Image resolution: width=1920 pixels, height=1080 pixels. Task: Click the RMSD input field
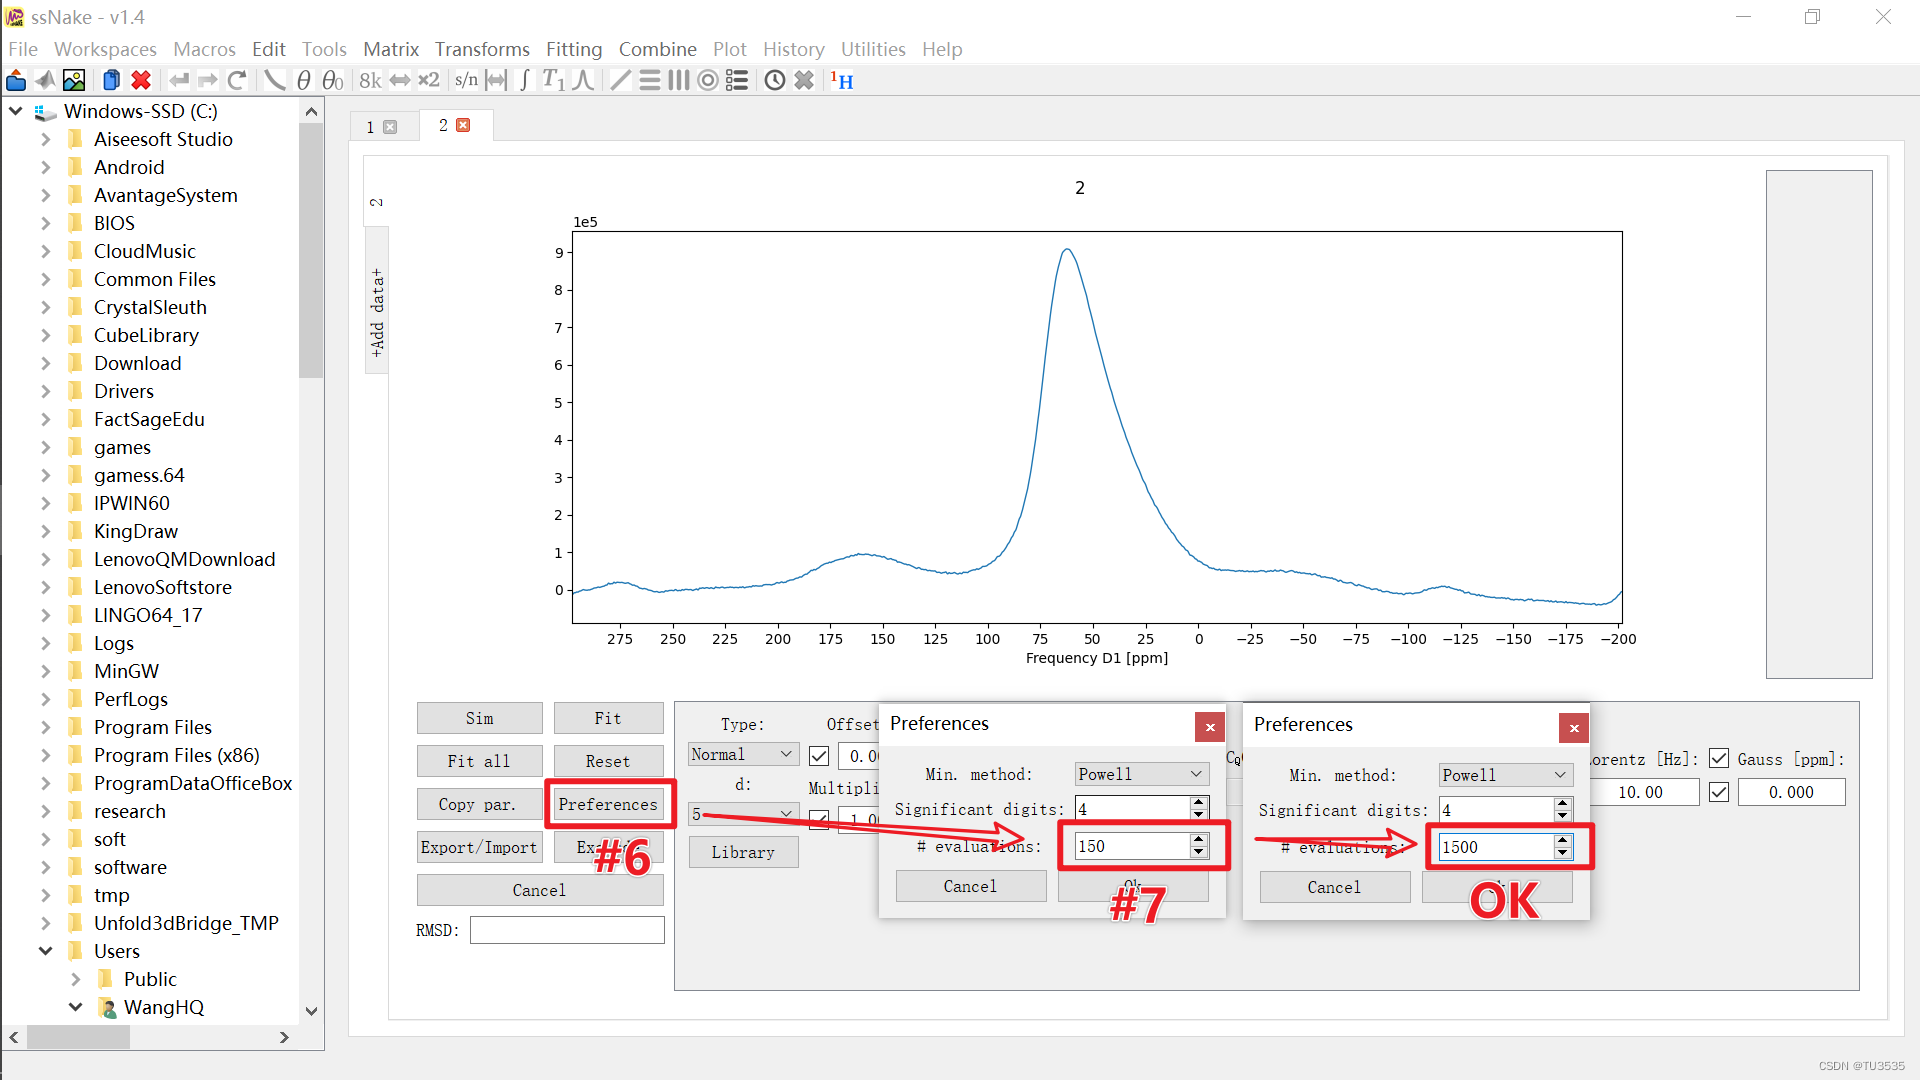click(567, 930)
